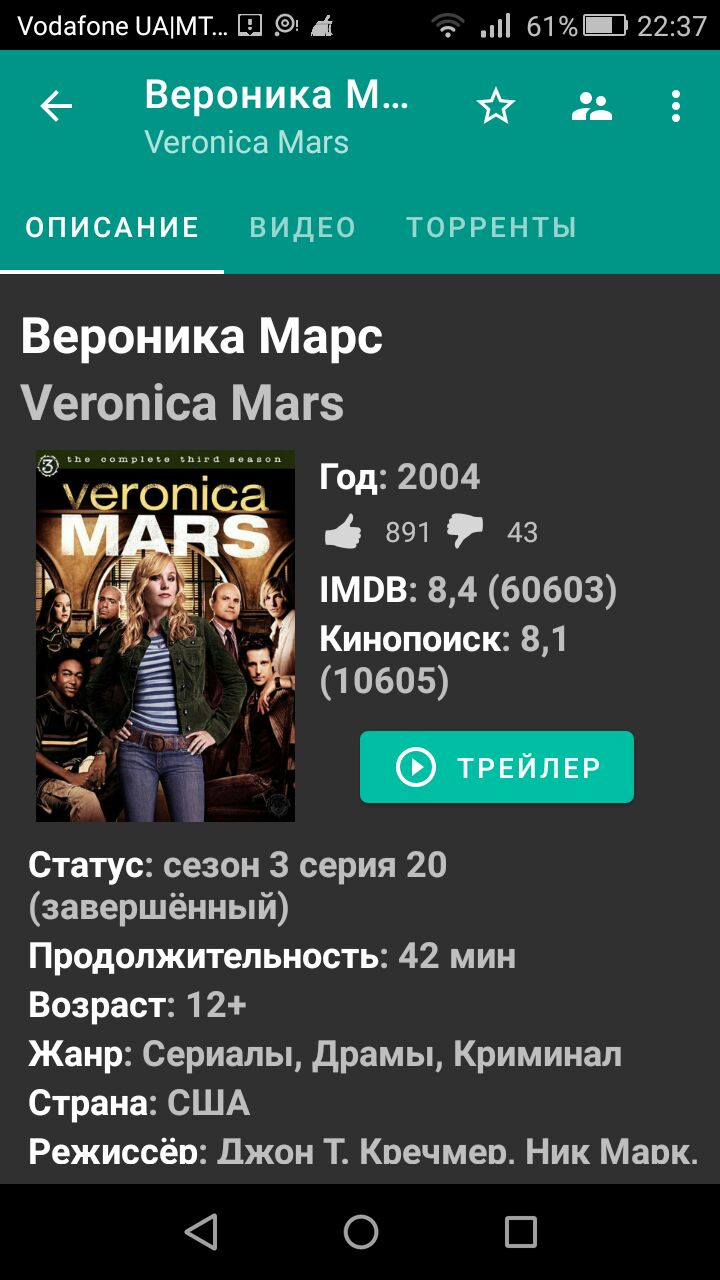
Task: Tap the IMDB rating 8,4 line
Action: (468, 590)
